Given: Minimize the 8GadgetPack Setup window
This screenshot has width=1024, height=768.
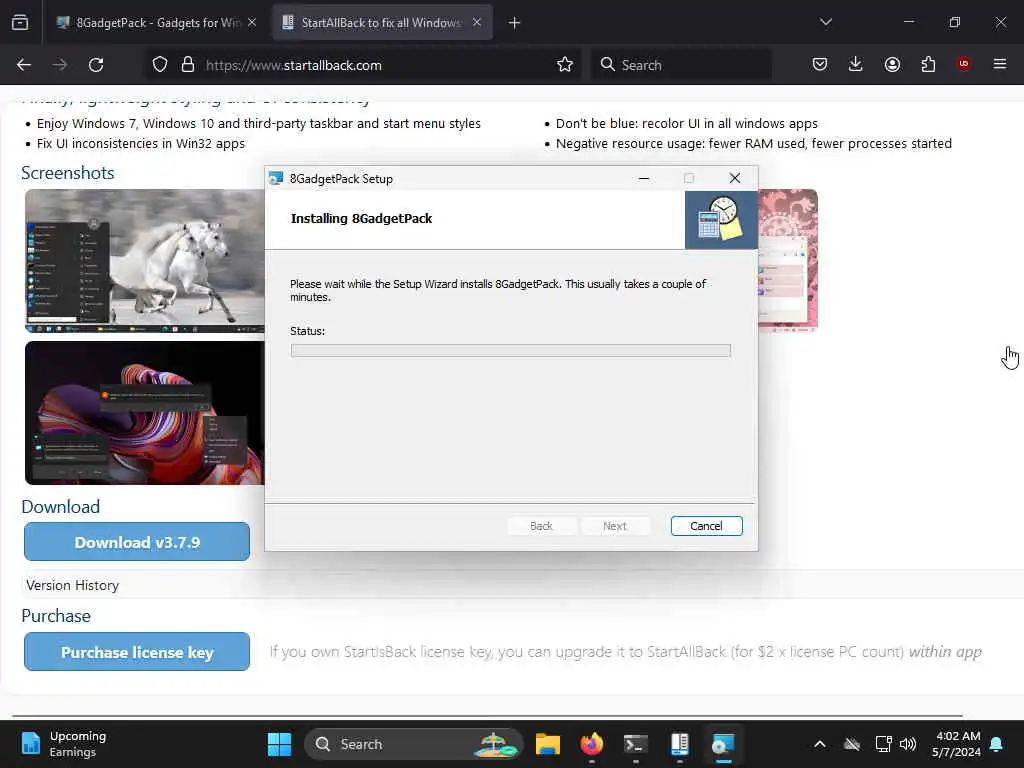Looking at the screenshot, I should tap(644, 178).
